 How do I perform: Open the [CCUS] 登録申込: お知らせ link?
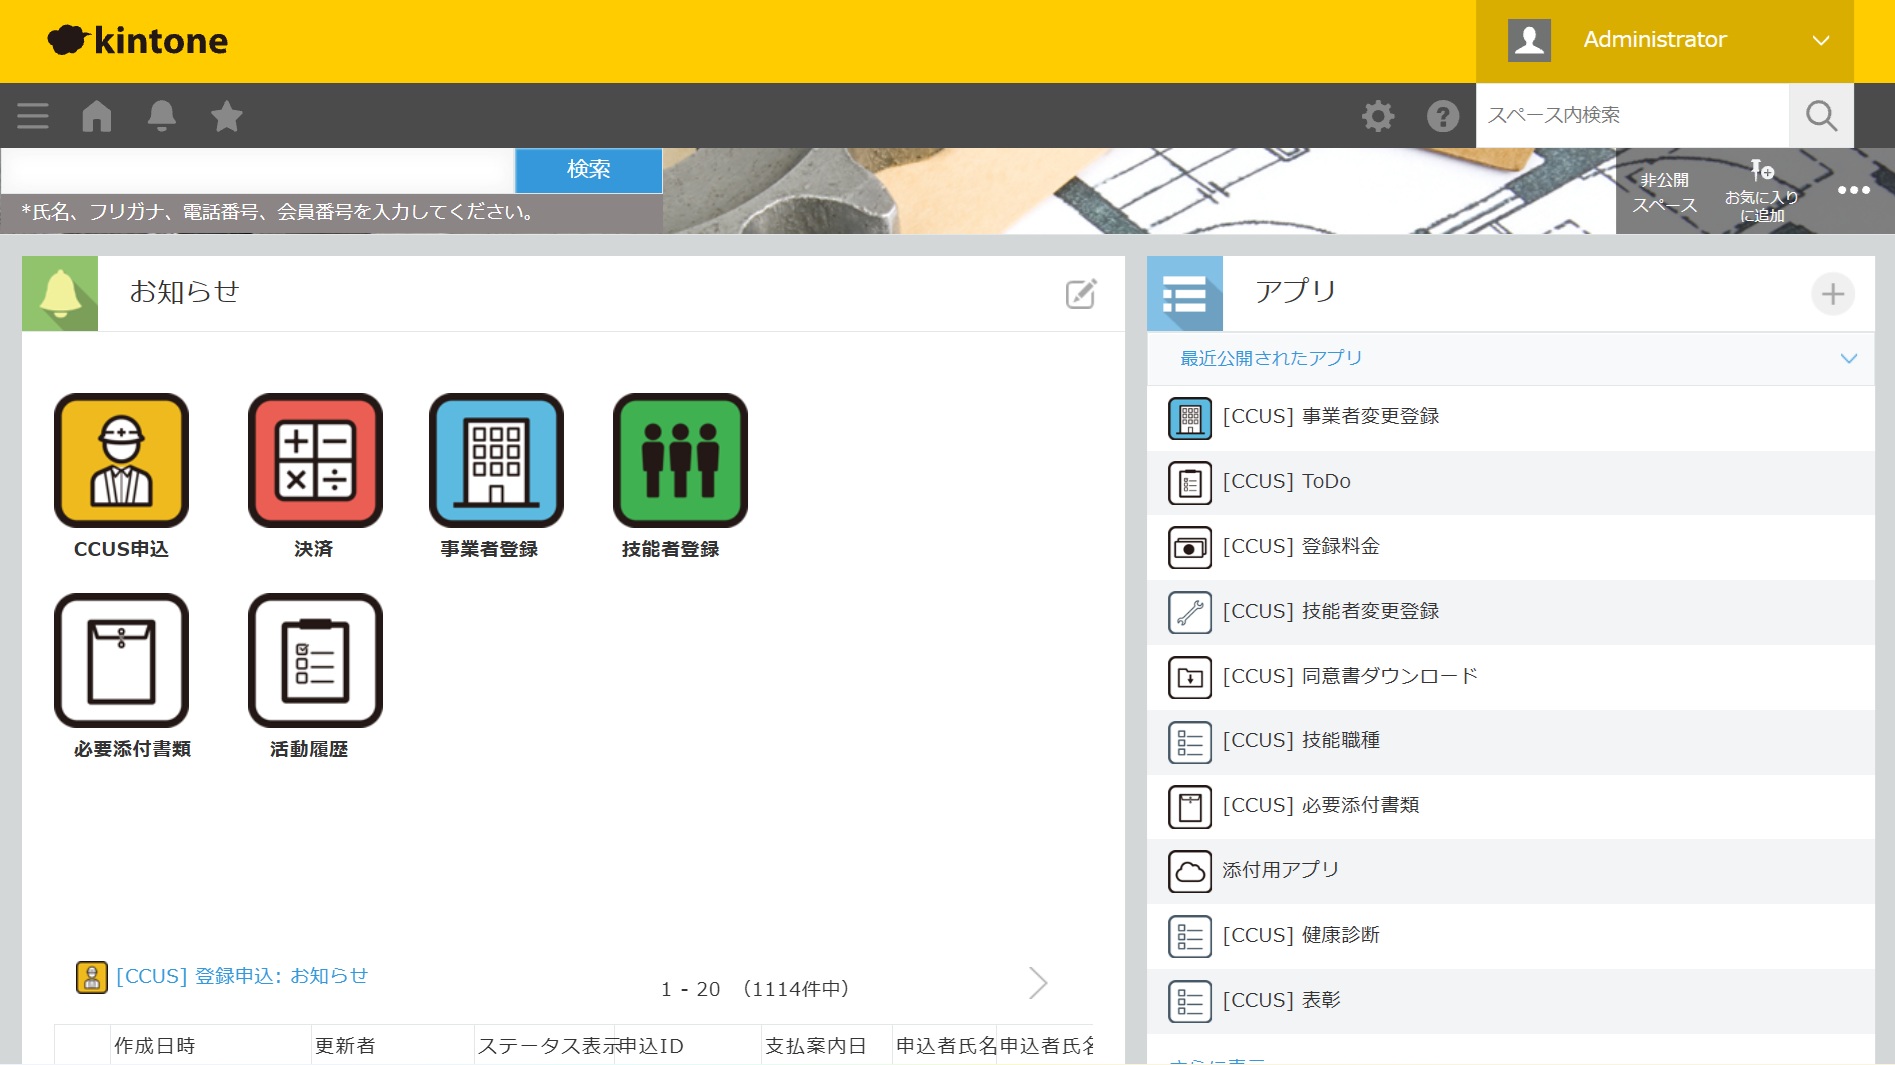click(241, 976)
